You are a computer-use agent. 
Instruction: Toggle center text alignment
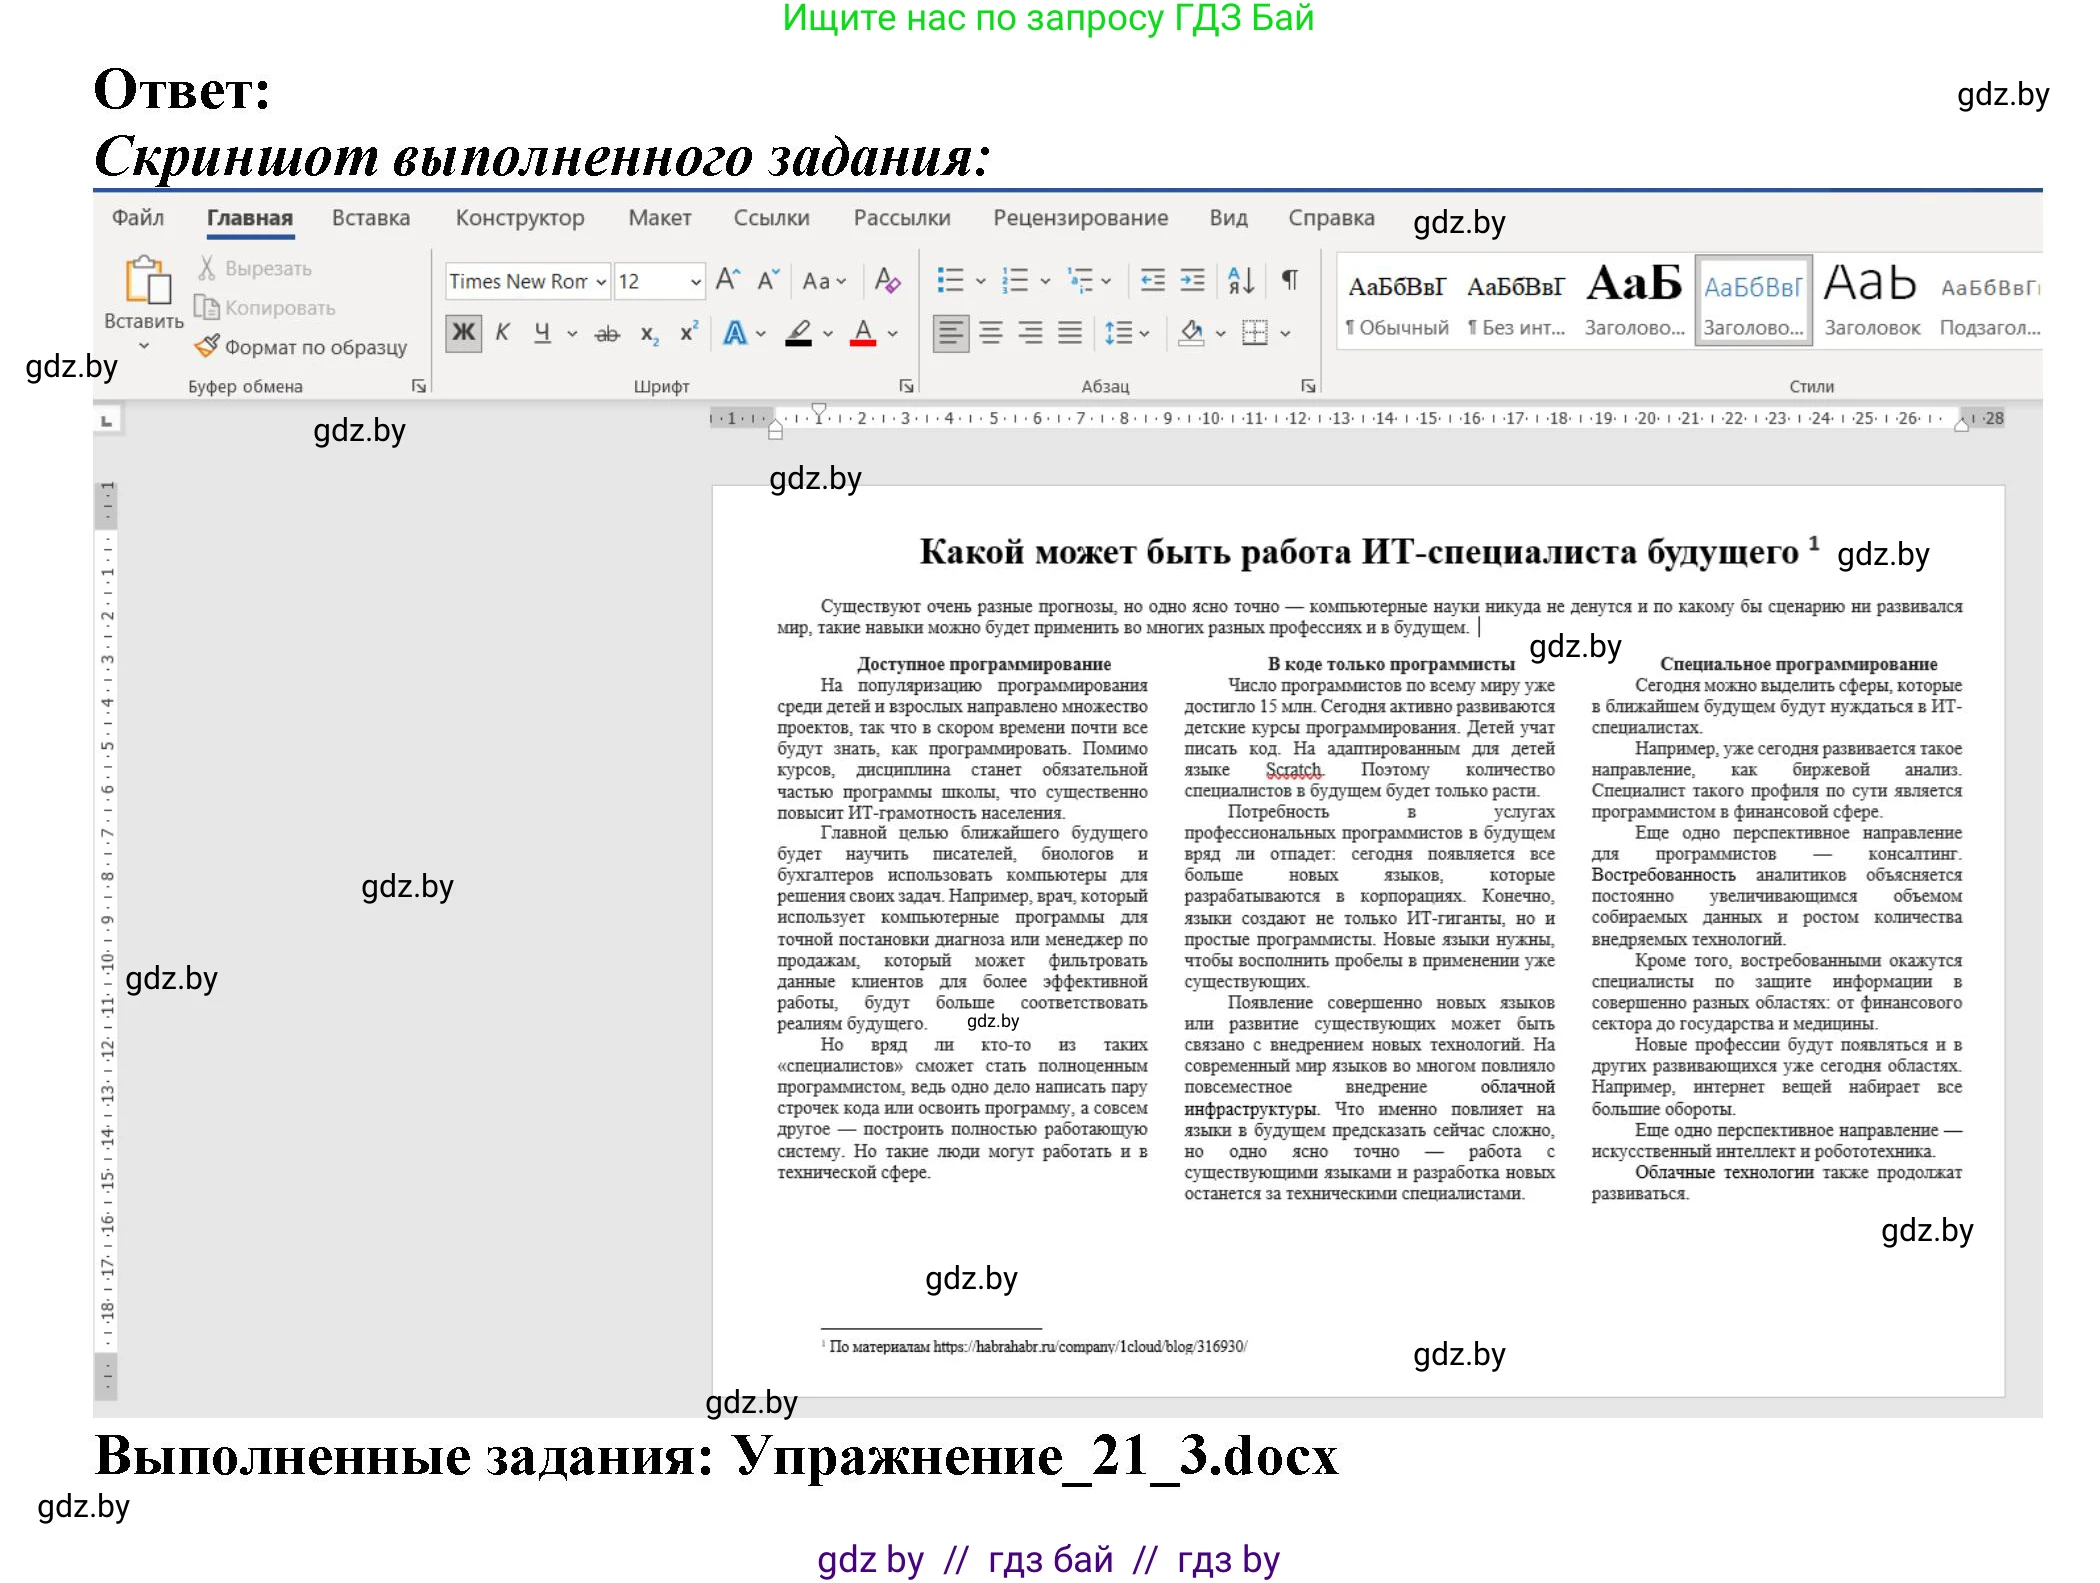(990, 332)
